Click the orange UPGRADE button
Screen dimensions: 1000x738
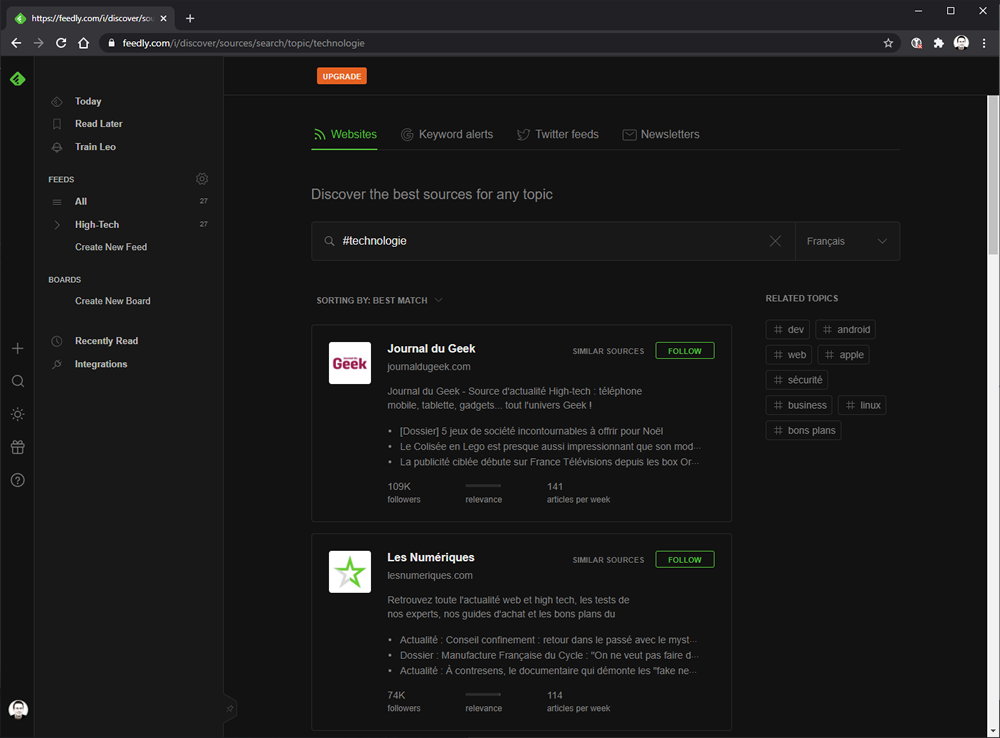(x=342, y=77)
